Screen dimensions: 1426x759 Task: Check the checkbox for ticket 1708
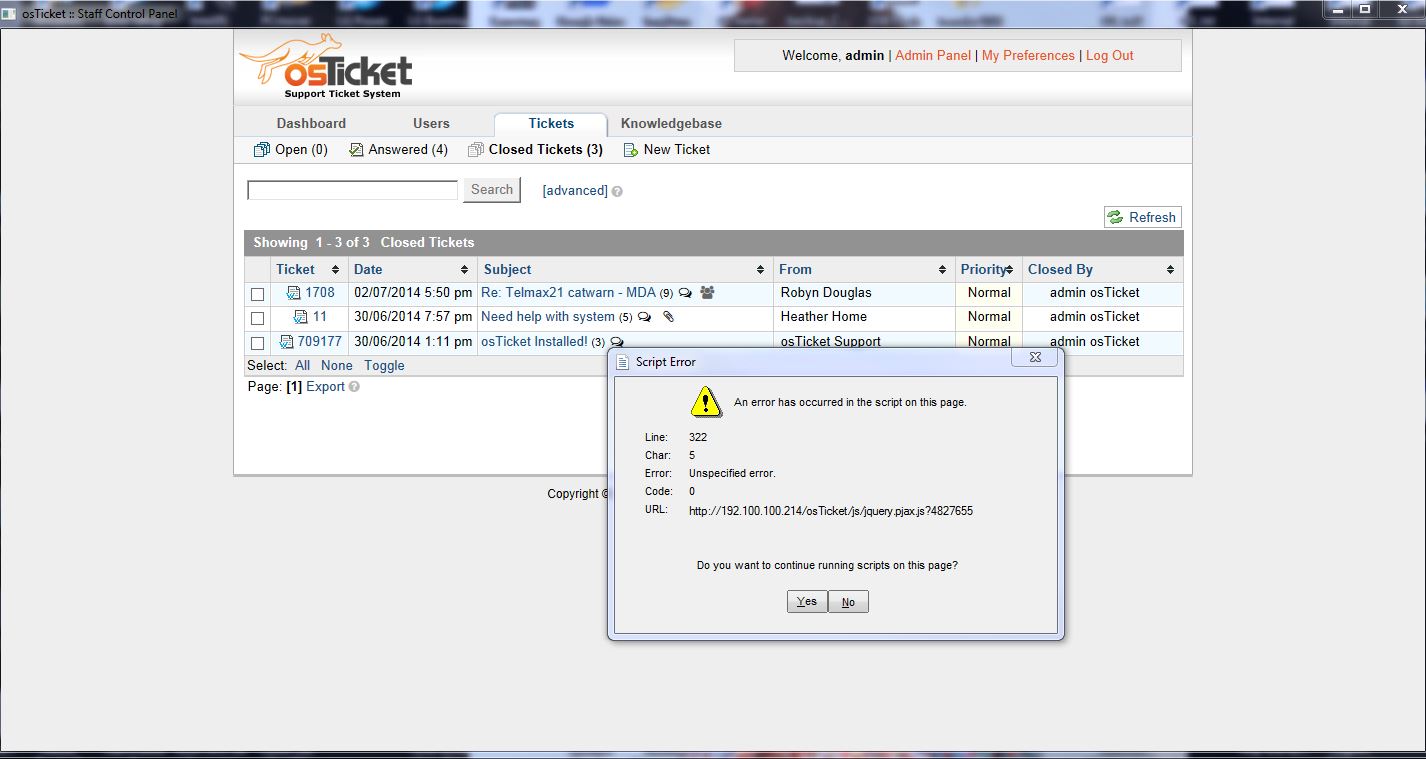(x=257, y=293)
